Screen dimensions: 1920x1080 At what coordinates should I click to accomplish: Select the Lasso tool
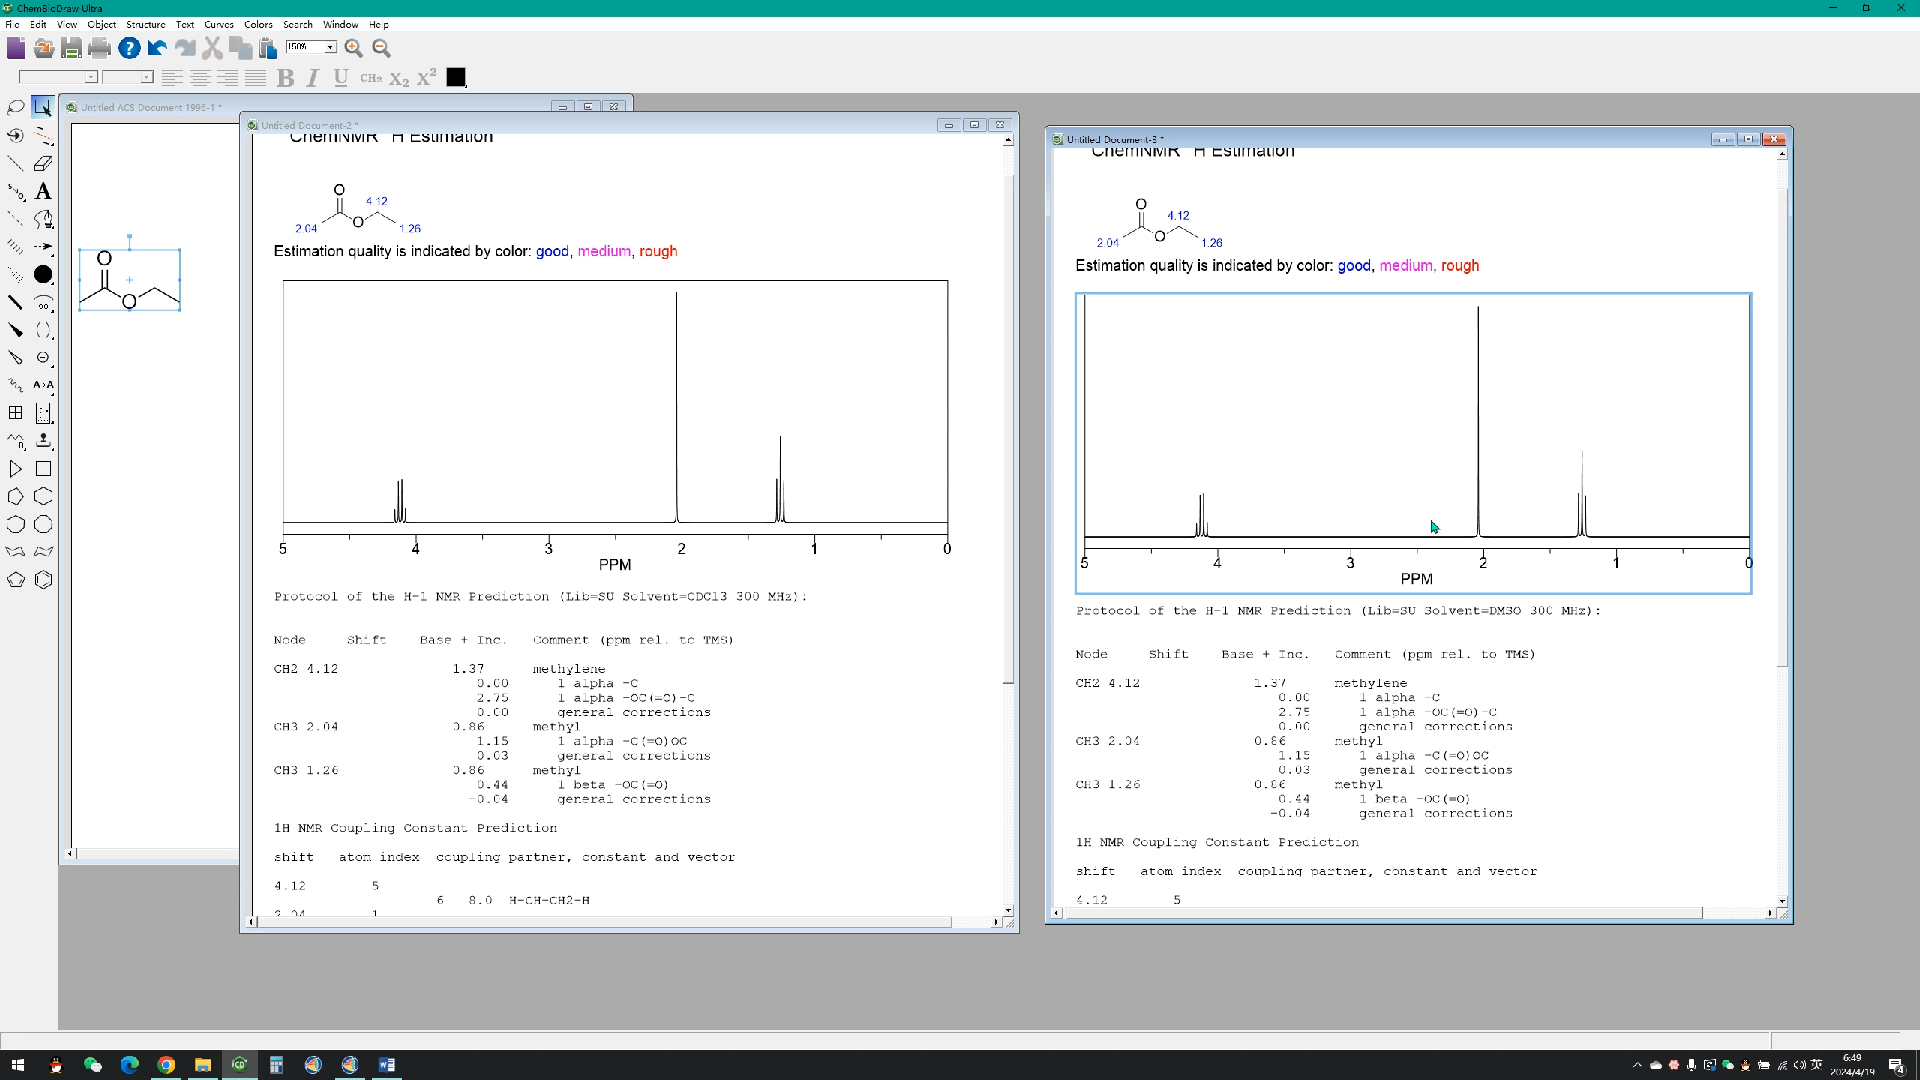click(15, 107)
